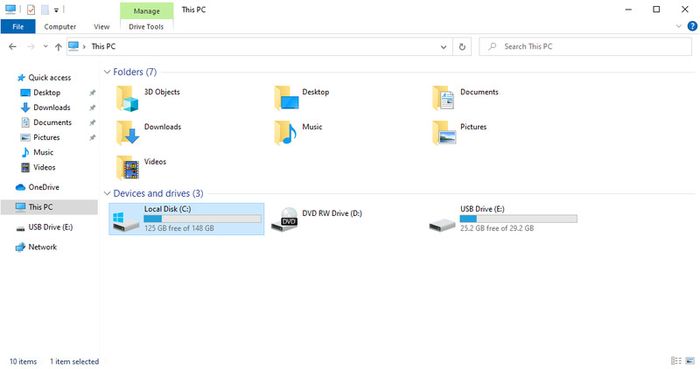This screenshot has width=700, height=369.
Task: Expand the ribbon using the chevron
Action: click(x=679, y=26)
